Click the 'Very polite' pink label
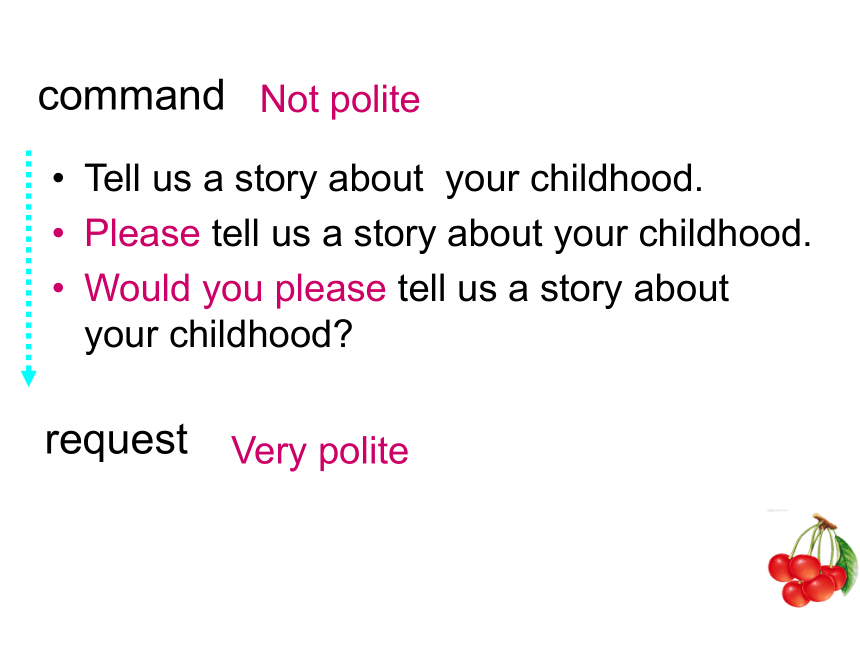The height and width of the screenshot is (645, 860). tap(320, 451)
